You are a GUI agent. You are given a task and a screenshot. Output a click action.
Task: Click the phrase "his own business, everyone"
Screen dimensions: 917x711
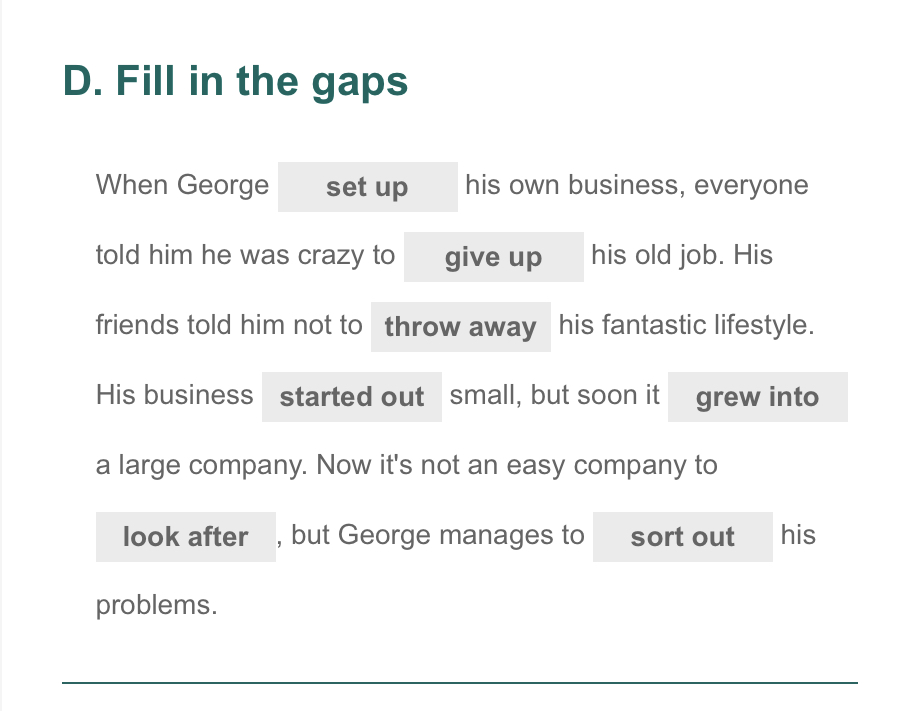pyautogui.click(x=636, y=185)
